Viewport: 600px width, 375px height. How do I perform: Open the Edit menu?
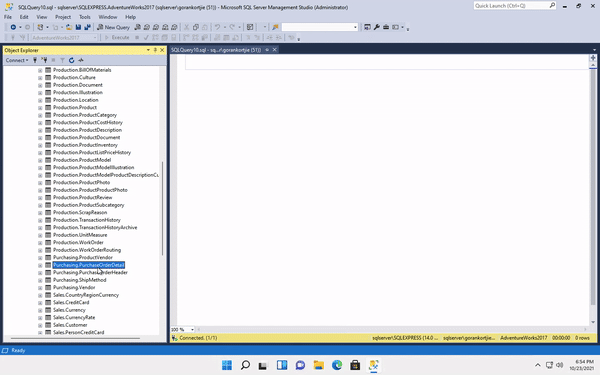pyautogui.click(x=24, y=17)
